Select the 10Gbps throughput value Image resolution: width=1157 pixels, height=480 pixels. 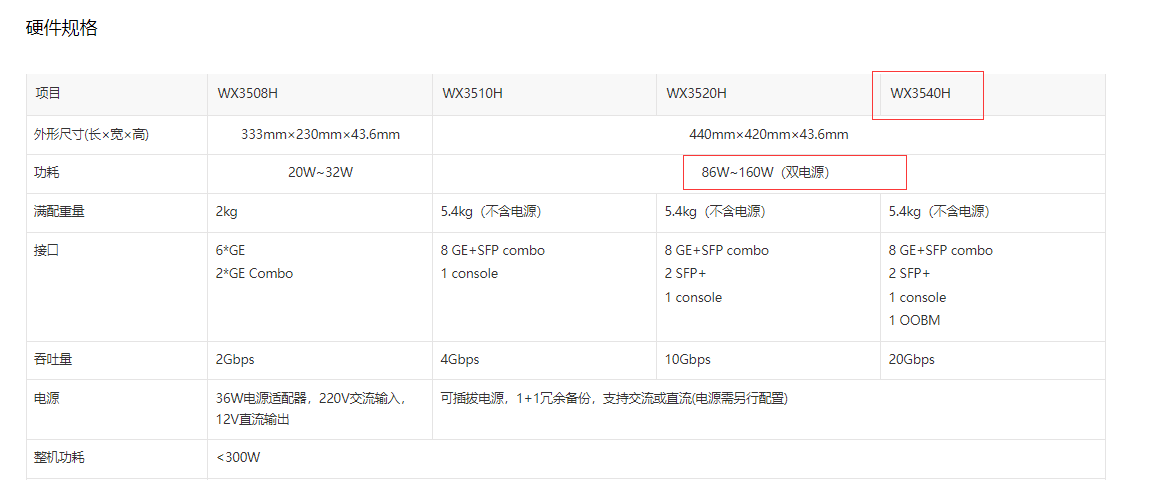pos(687,360)
